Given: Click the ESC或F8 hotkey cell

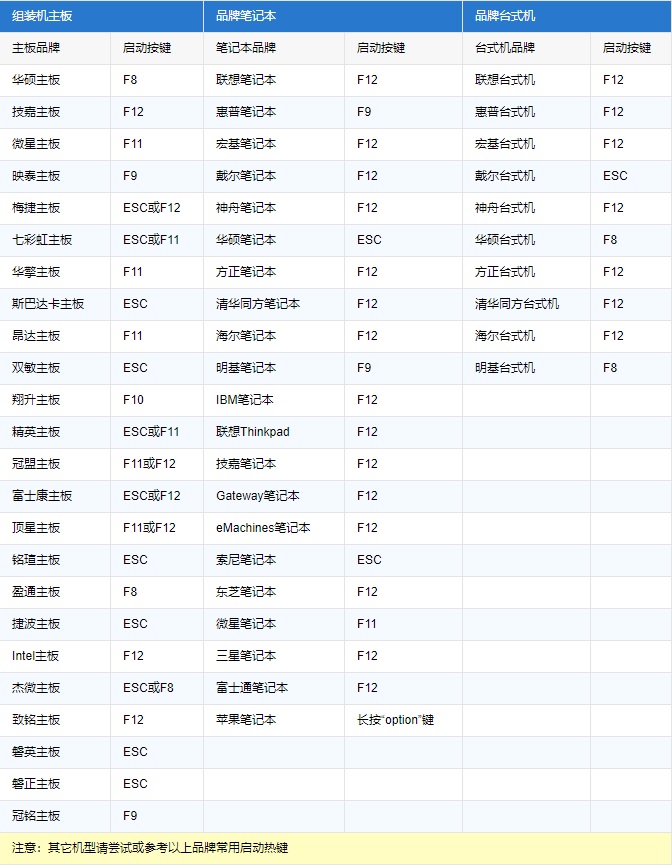Looking at the screenshot, I should (x=148, y=688).
